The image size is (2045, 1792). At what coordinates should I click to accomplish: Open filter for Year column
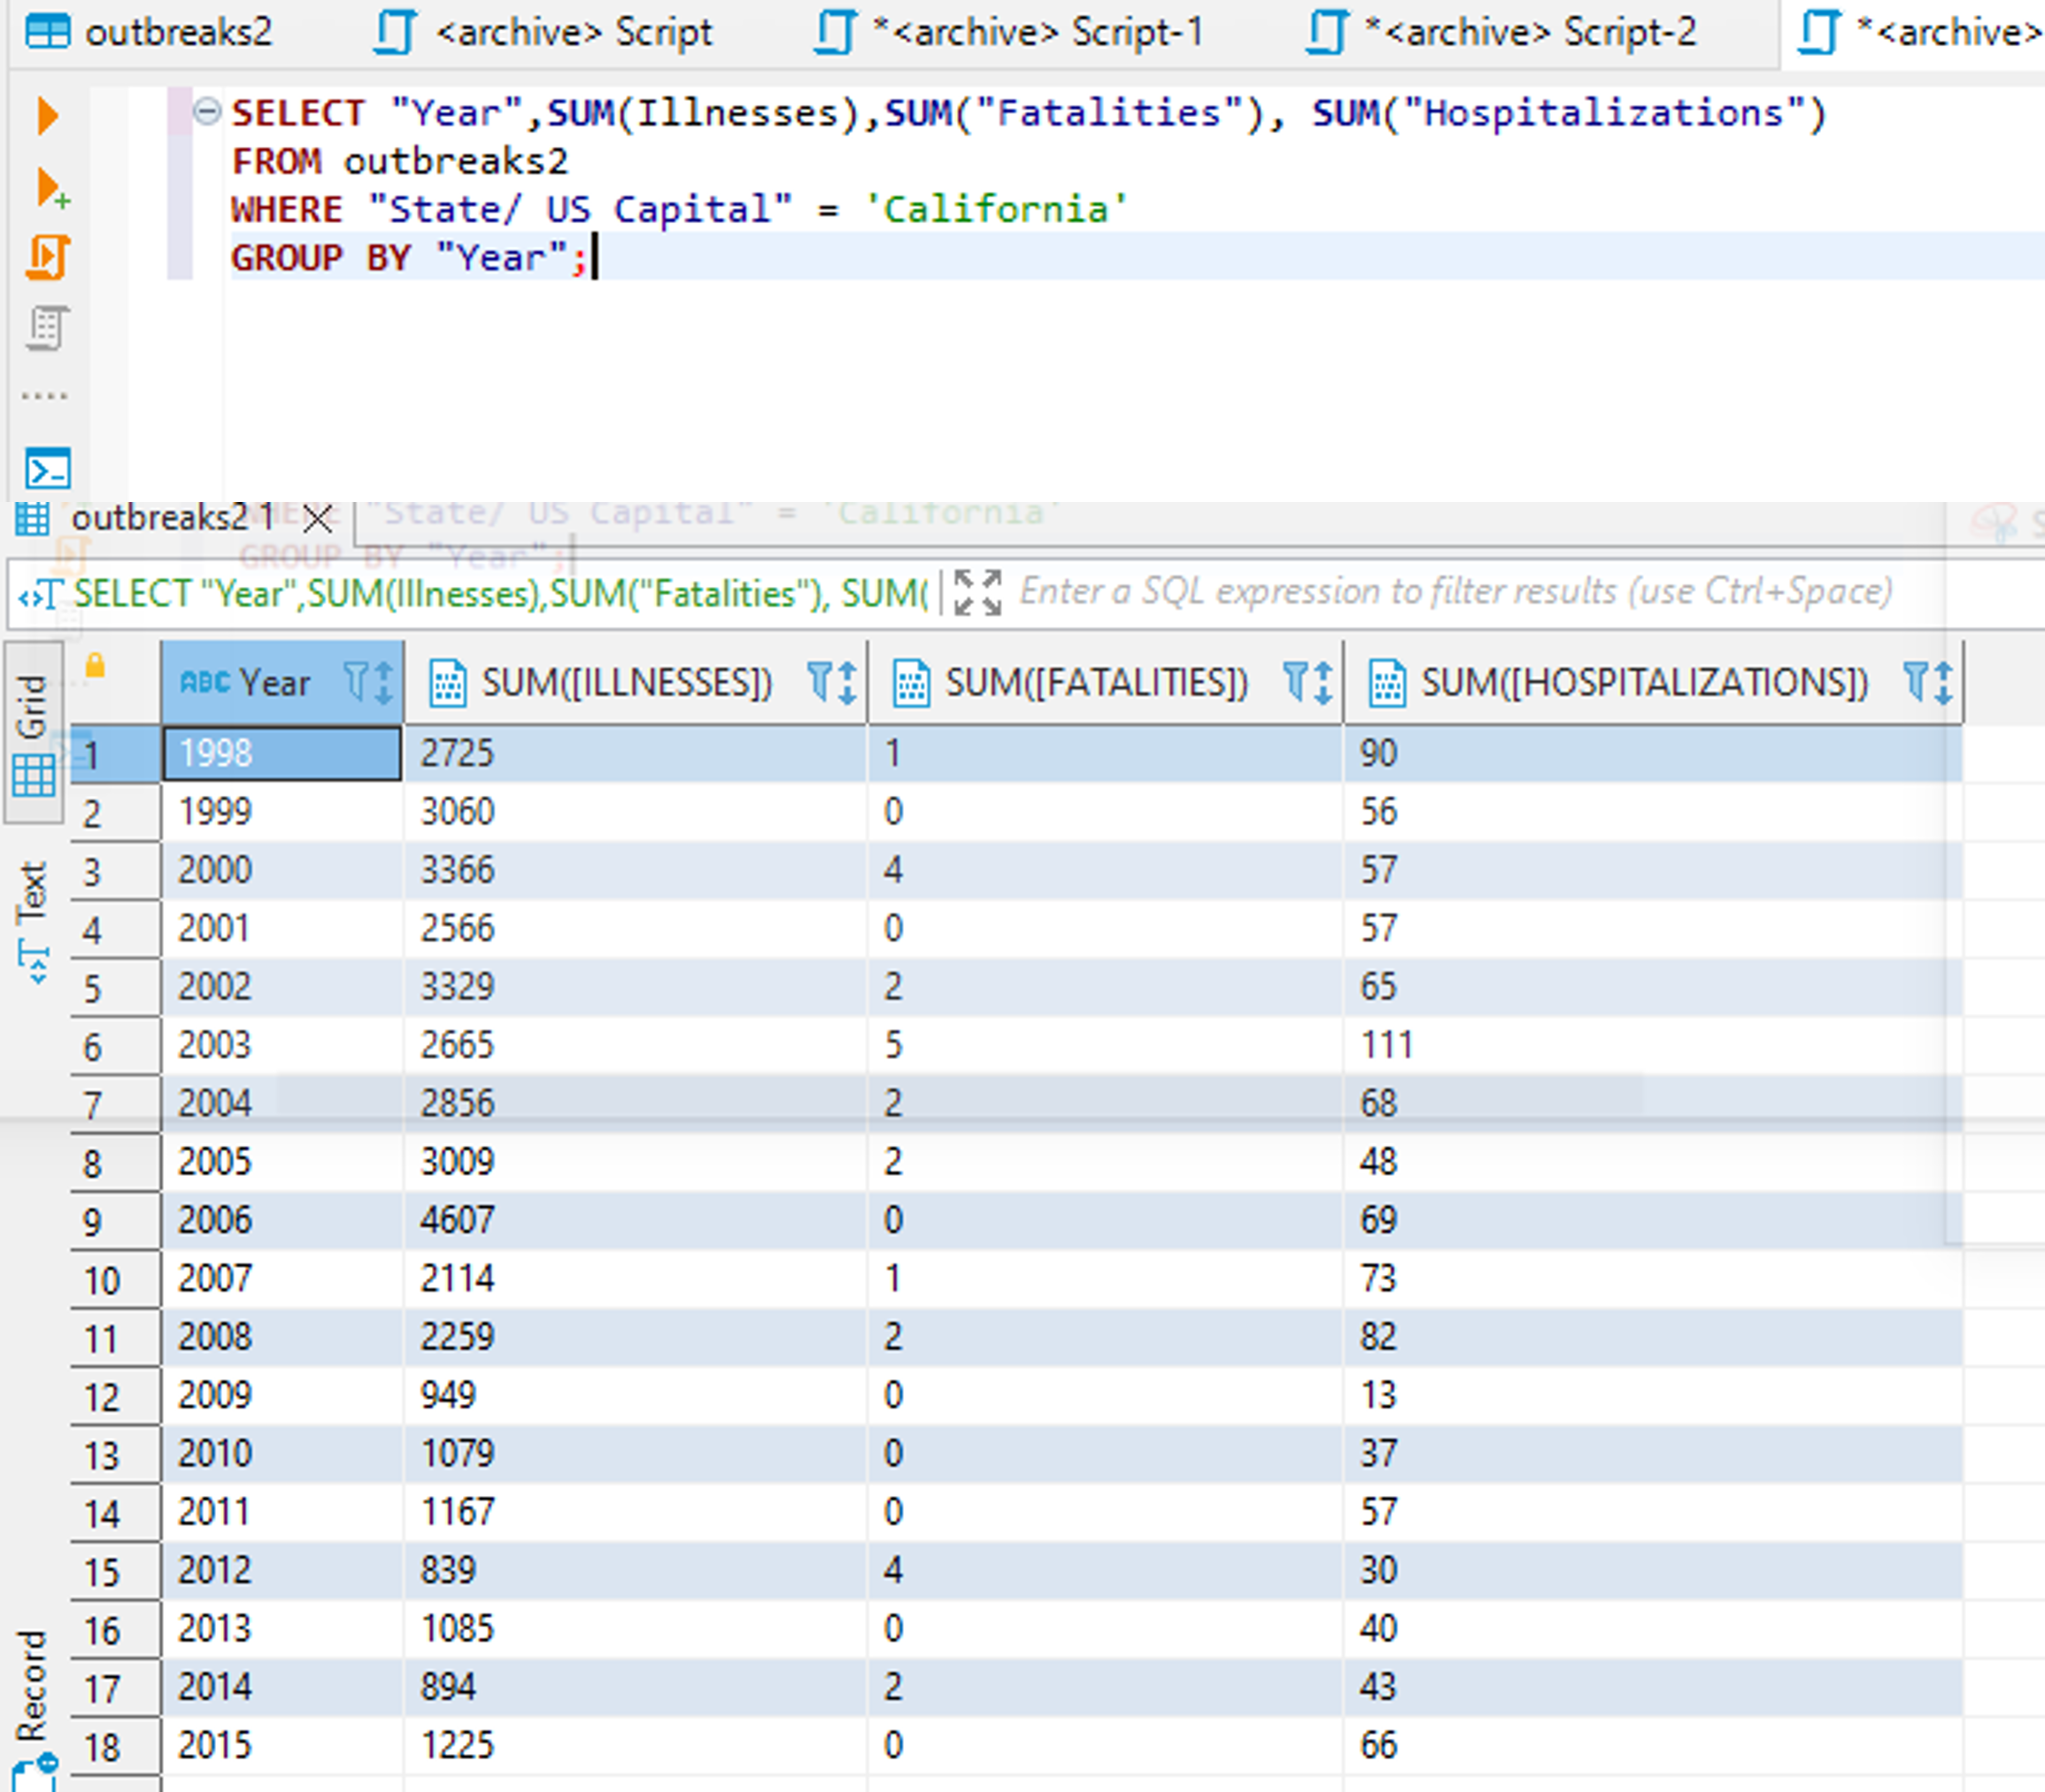click(356, 681)
